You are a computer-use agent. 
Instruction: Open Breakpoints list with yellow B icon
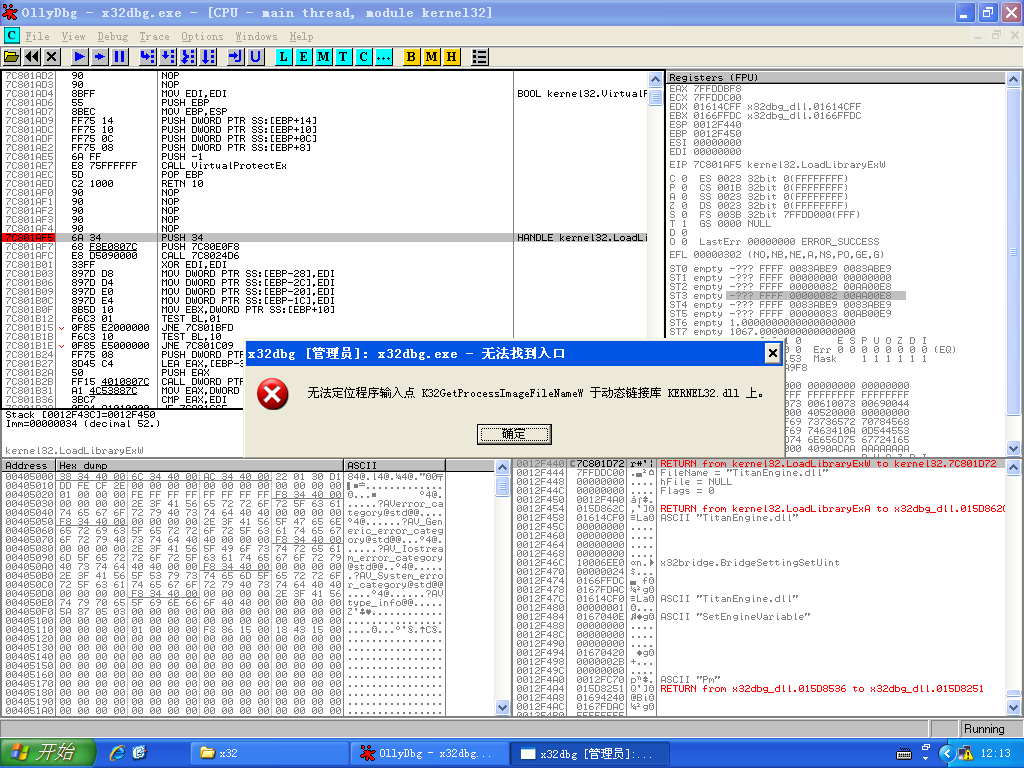411,57
